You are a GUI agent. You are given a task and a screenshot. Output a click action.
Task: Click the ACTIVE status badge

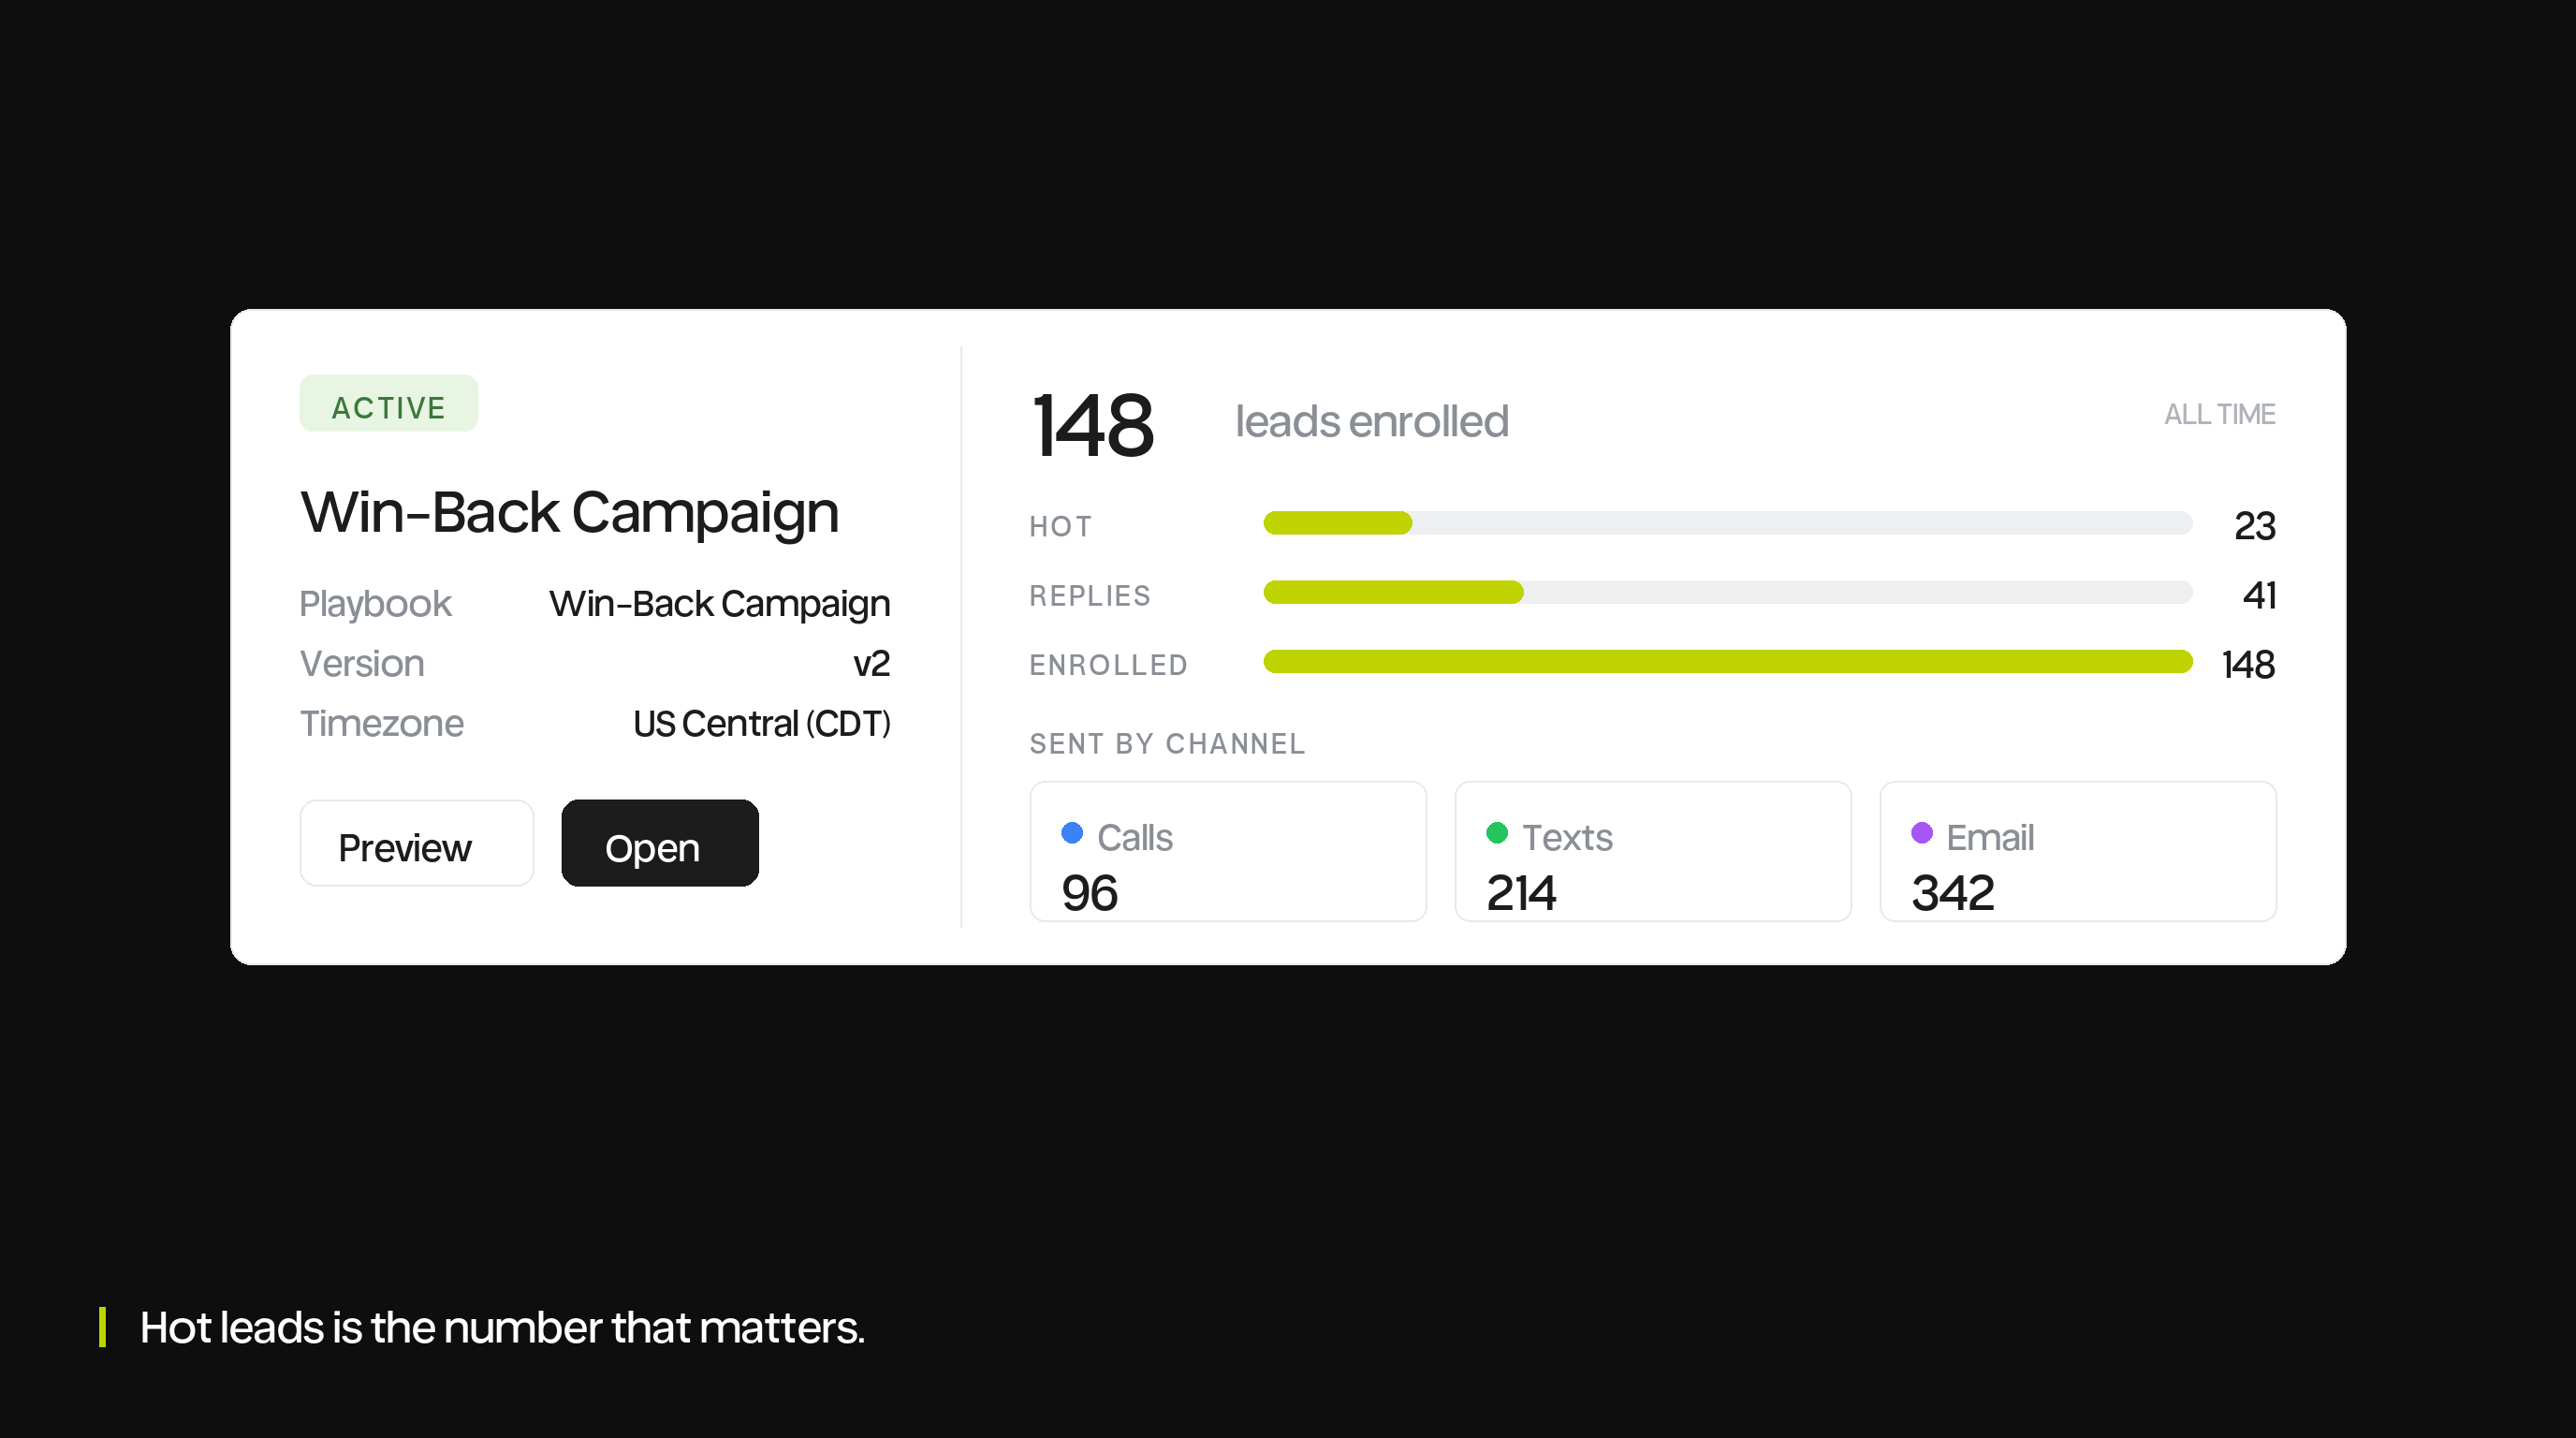pyautogui.click(x=389, y=404)
